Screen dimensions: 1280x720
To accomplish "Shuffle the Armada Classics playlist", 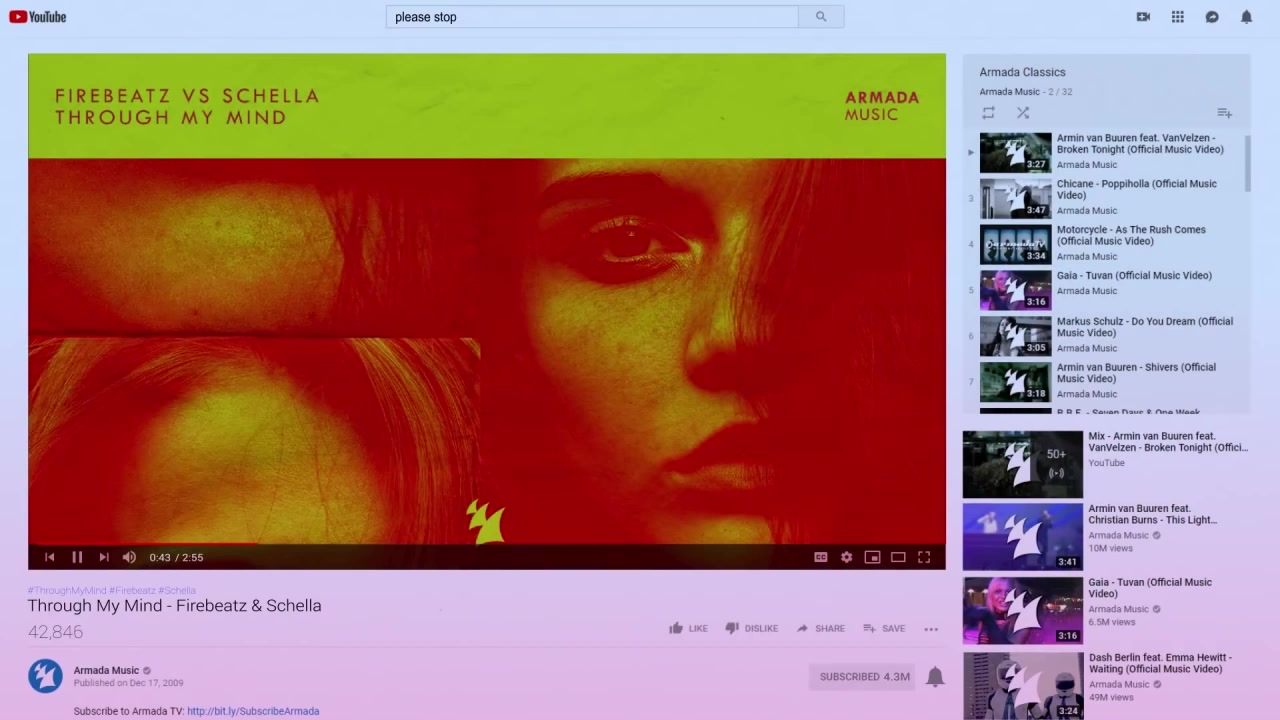I will (1023, 113).
